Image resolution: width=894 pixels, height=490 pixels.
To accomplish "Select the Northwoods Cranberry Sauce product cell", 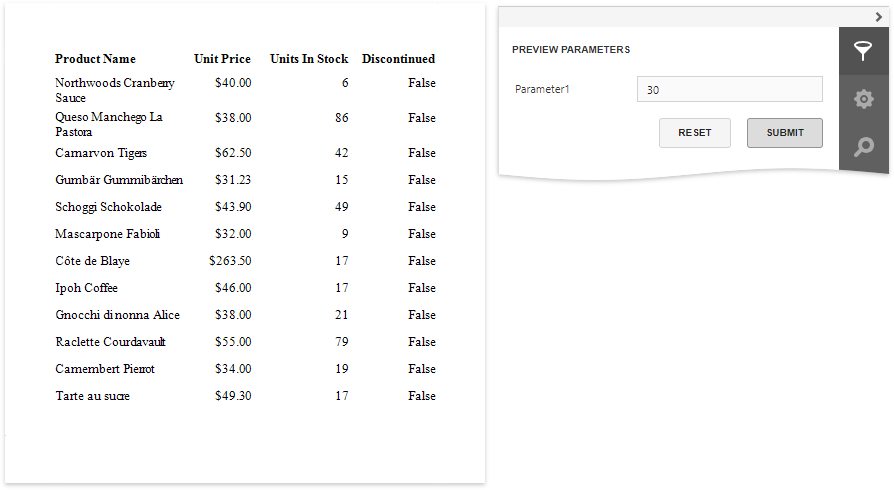I will (114, 90).
